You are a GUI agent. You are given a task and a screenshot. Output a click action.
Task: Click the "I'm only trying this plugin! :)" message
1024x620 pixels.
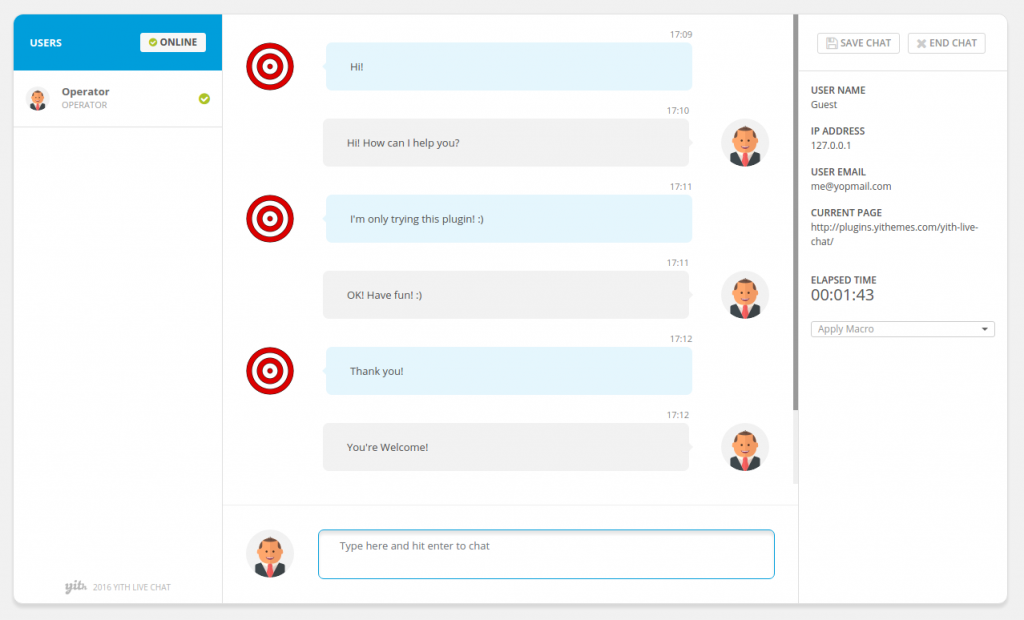509,219
